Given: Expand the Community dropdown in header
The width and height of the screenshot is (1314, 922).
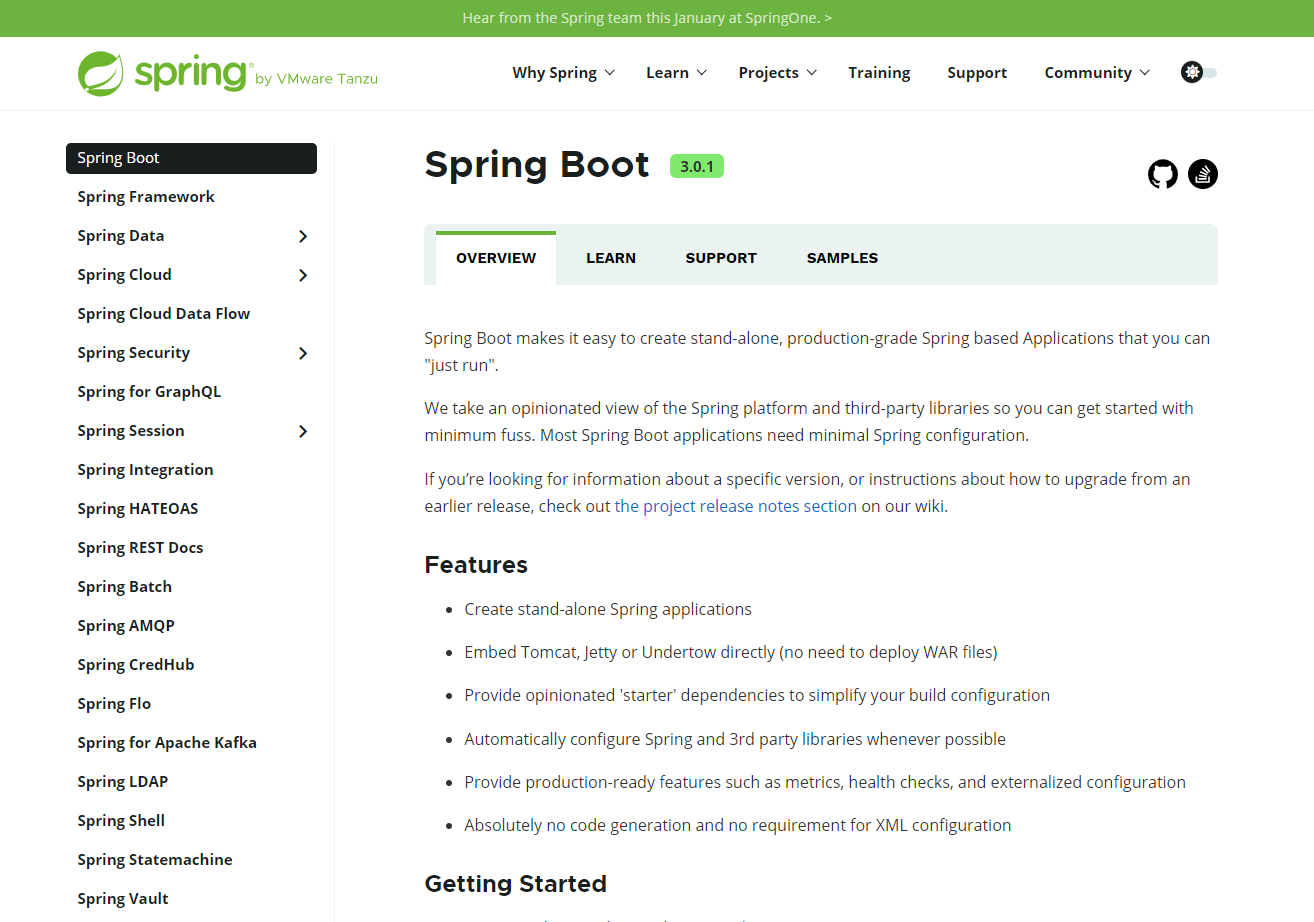Looking at the screenshot, I should [x=1097, y=73].
